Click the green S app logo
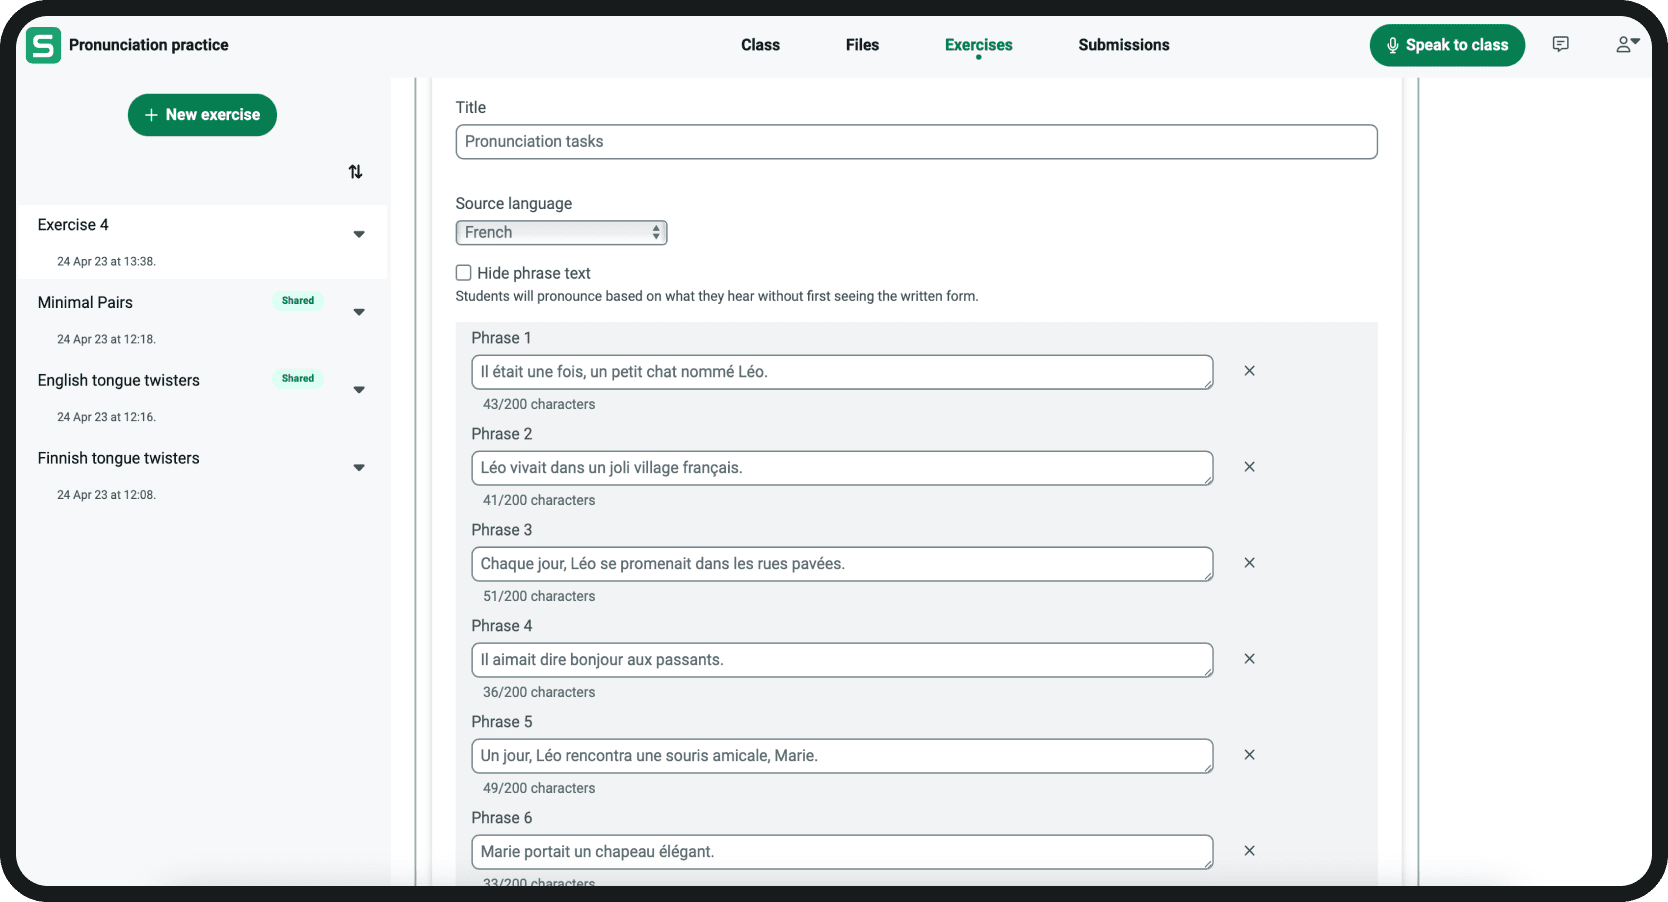The width and height of the screenshot is (1668, 902). (43, 46)
